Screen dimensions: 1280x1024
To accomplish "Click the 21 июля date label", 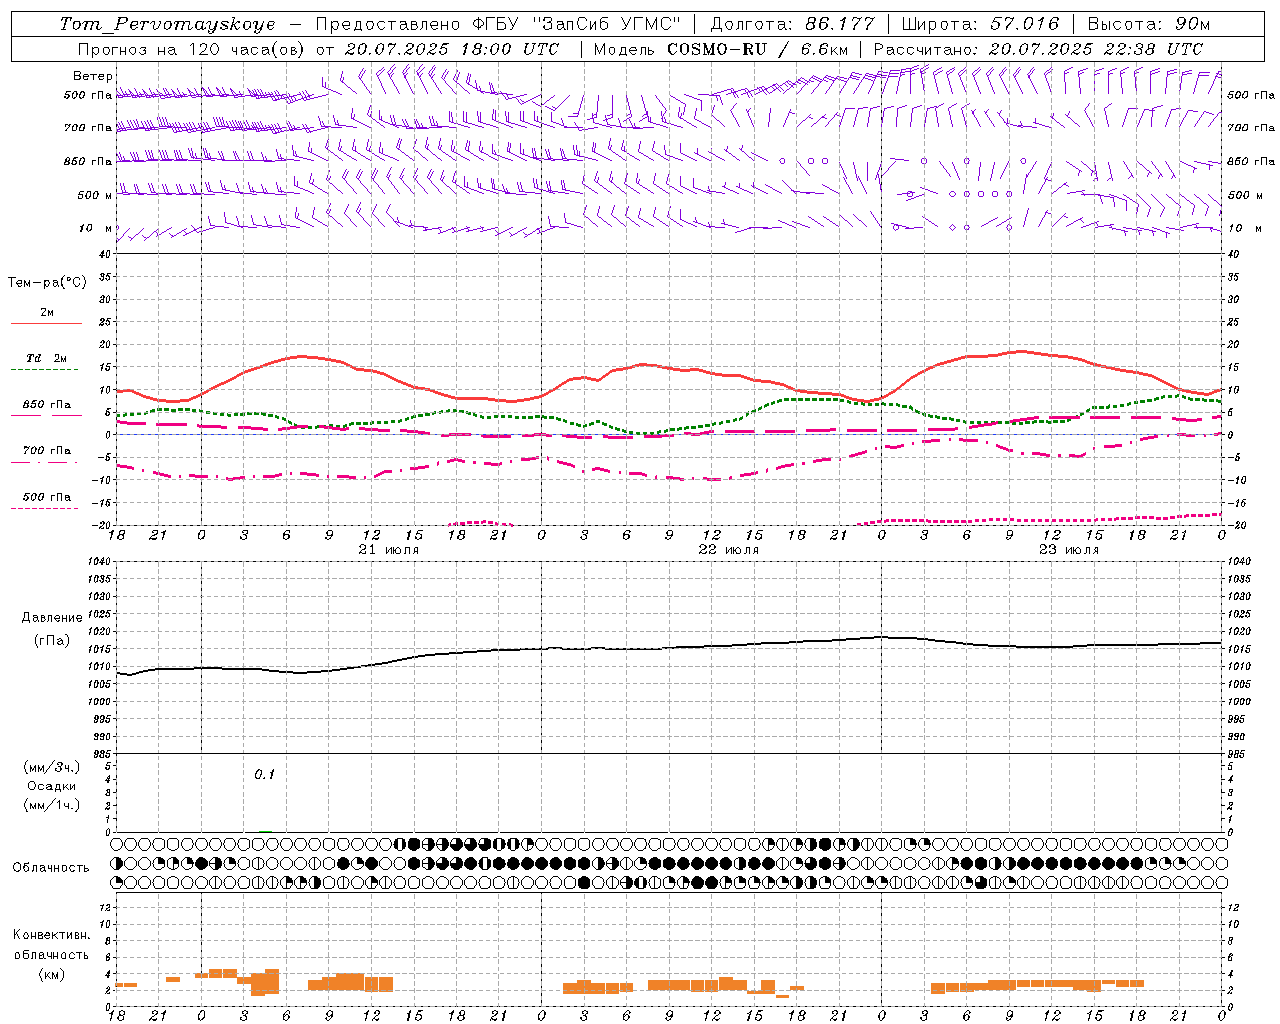I will click(389, 550).
